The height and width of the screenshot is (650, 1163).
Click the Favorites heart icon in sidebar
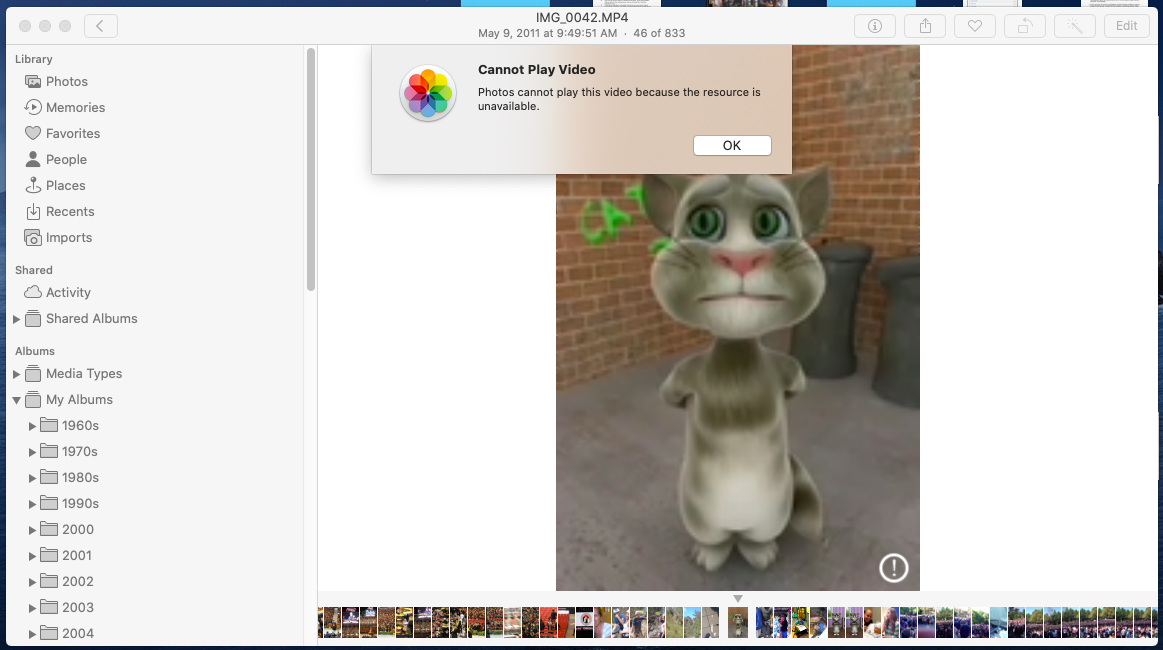(33, 134)
